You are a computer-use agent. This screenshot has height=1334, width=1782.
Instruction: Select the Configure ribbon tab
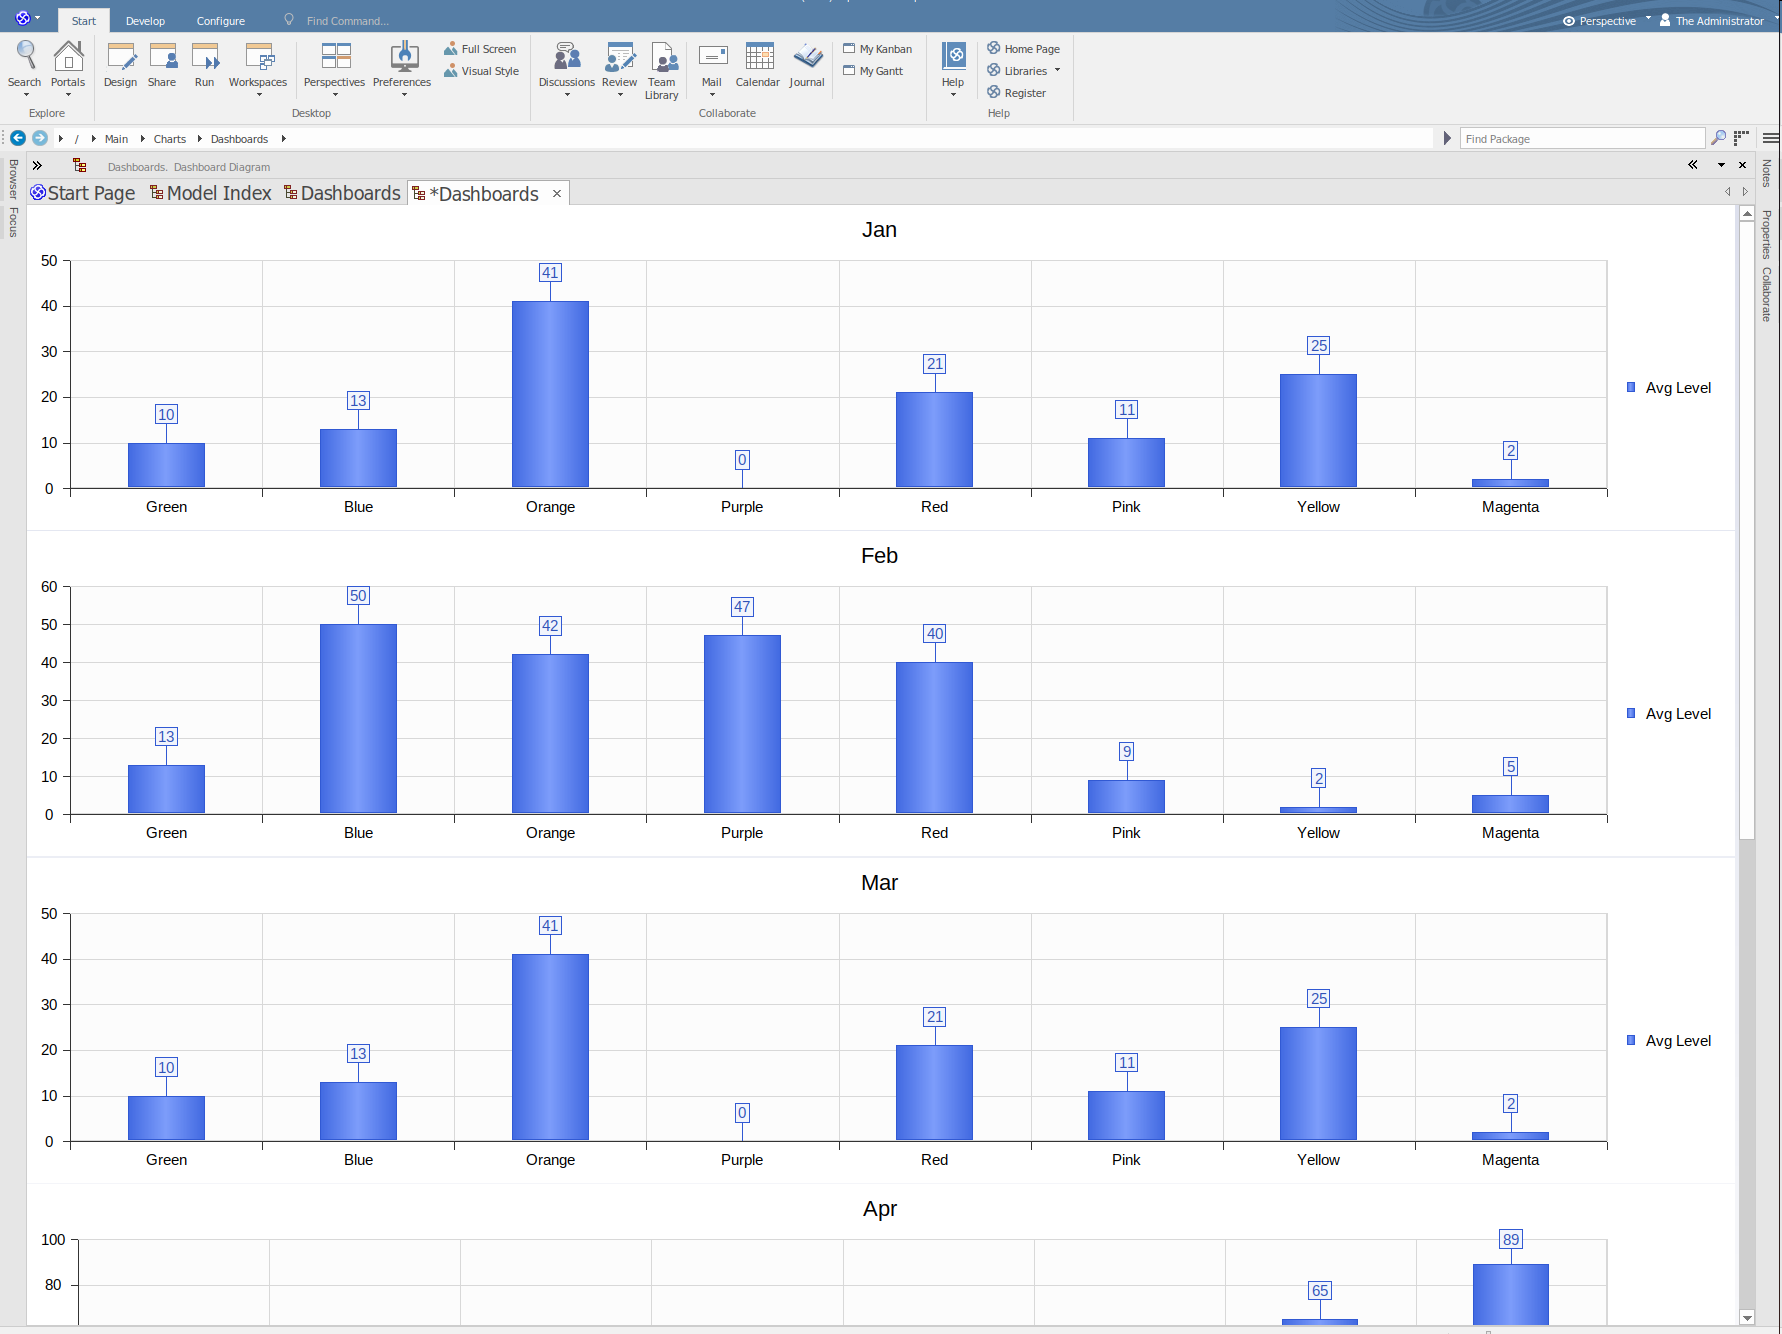pyautogui.click(x=221, y=21)
